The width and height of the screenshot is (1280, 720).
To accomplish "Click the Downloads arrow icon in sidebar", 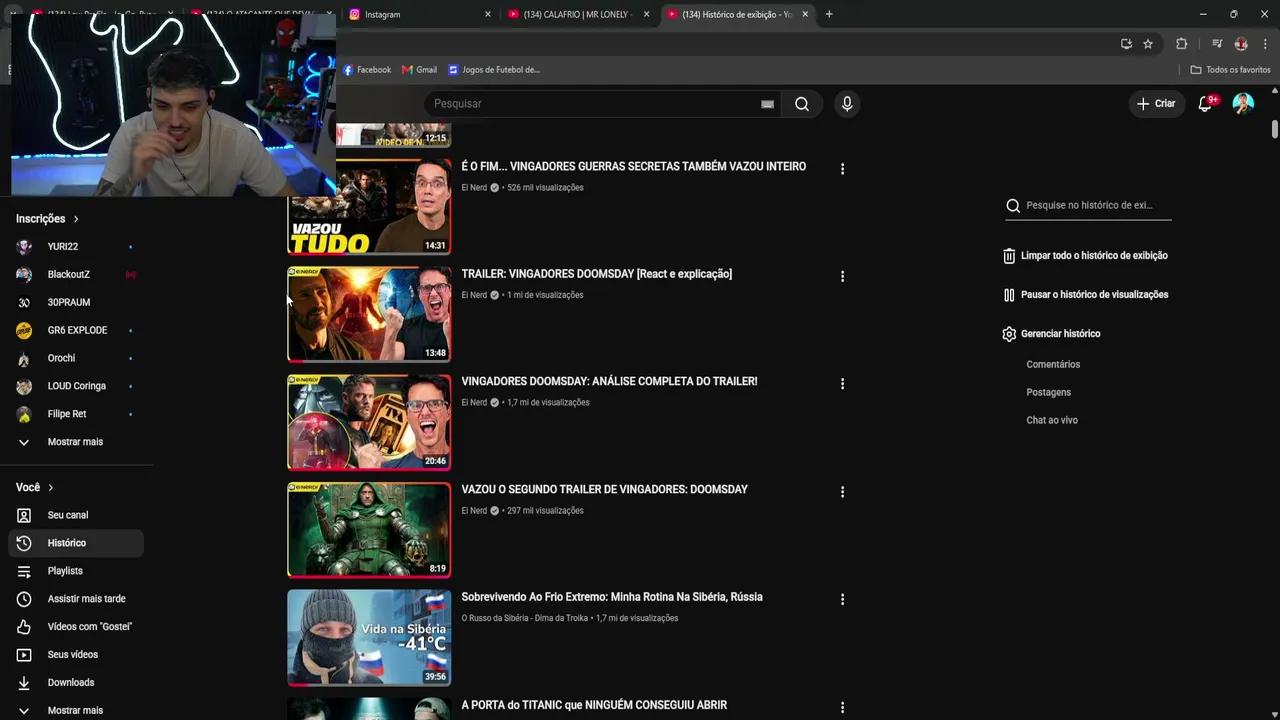I will tap(24, 683).
